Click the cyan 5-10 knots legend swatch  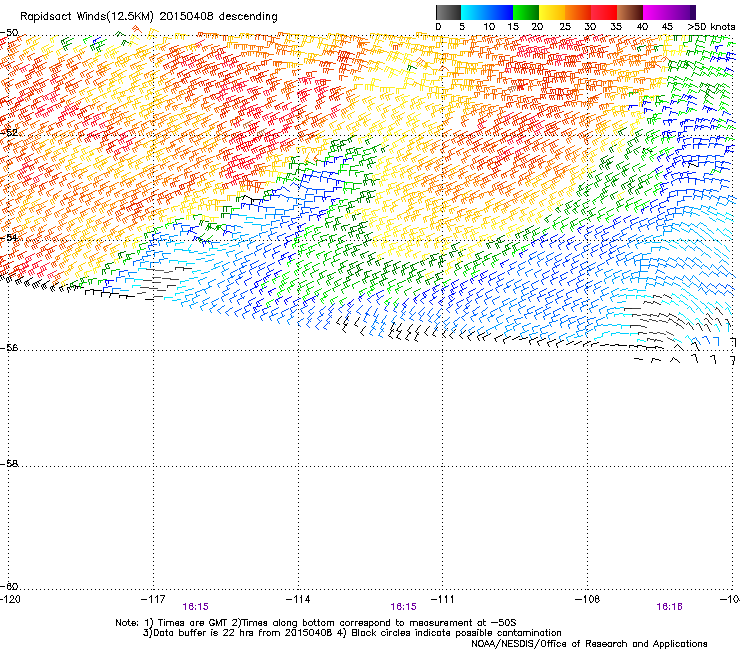(x=474, y=12)
